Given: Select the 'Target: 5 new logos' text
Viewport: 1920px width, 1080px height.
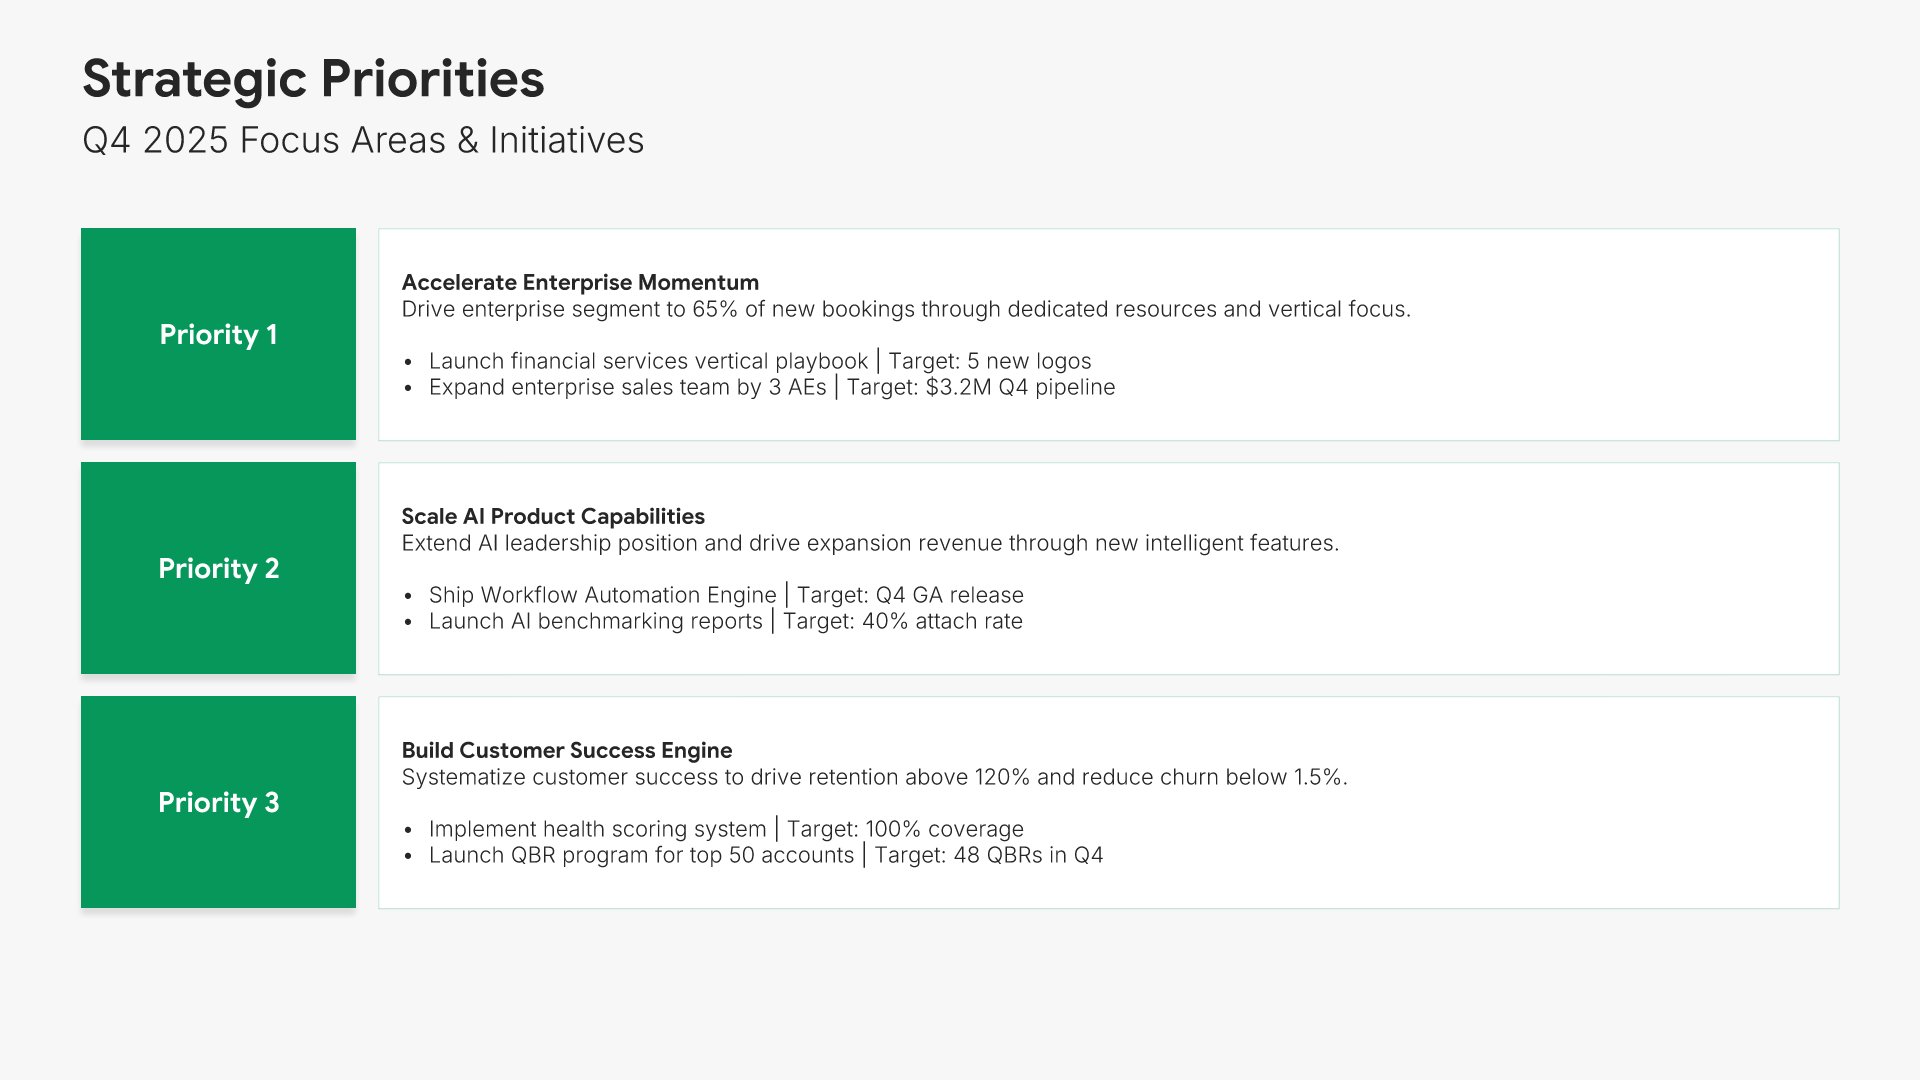Looking at the screenshot, I should [x=989, y=362].
